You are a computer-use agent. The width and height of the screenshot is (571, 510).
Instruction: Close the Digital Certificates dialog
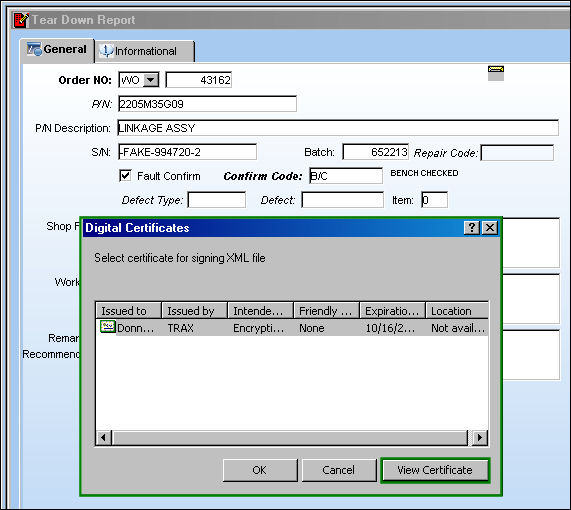tap(490, 228)
